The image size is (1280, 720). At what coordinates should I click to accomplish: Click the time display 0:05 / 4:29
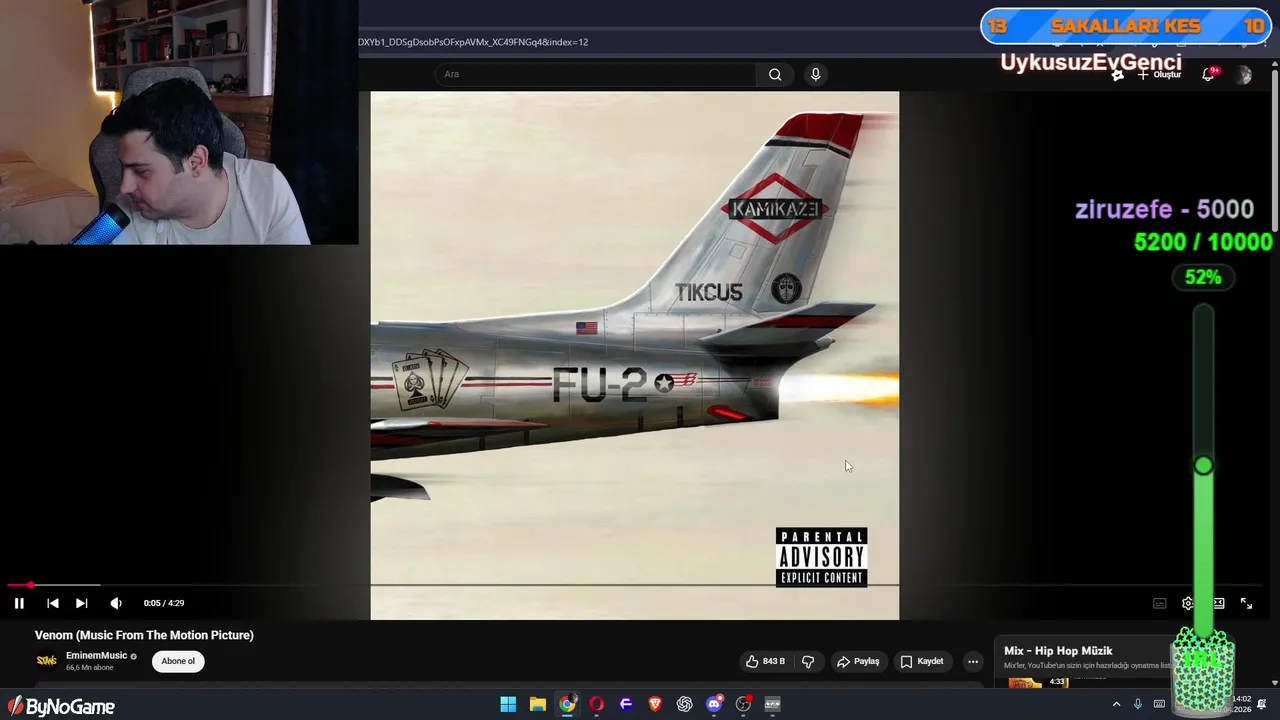(164, 603)
